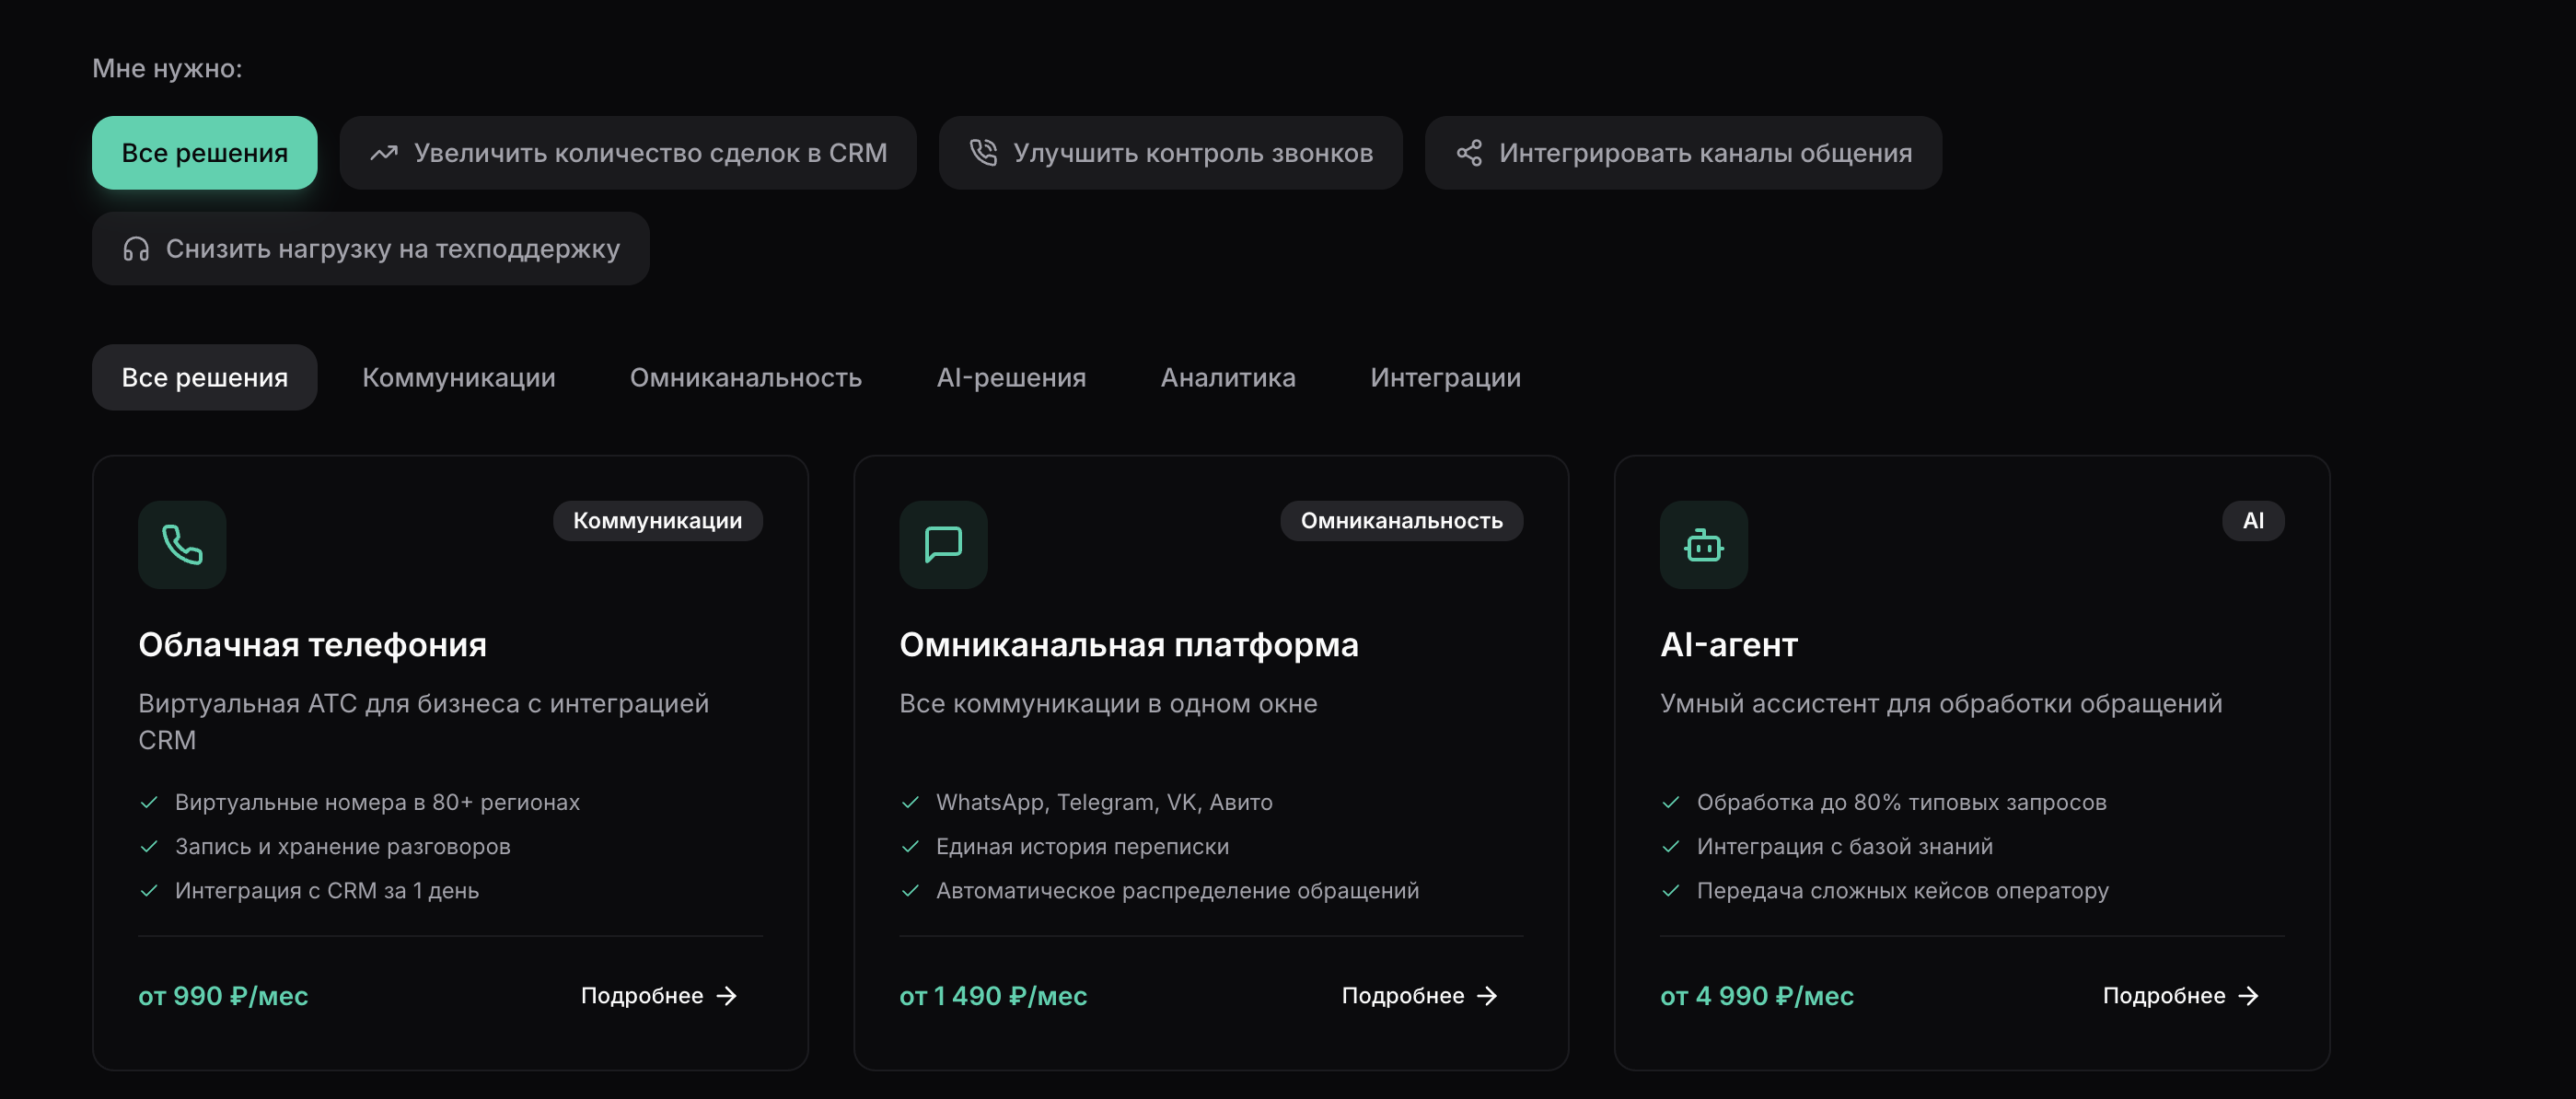Activate the 'Снизить нагрузку на техподдержку' filter
The image size is (2576, 1099).
click(x=370, y=249)
